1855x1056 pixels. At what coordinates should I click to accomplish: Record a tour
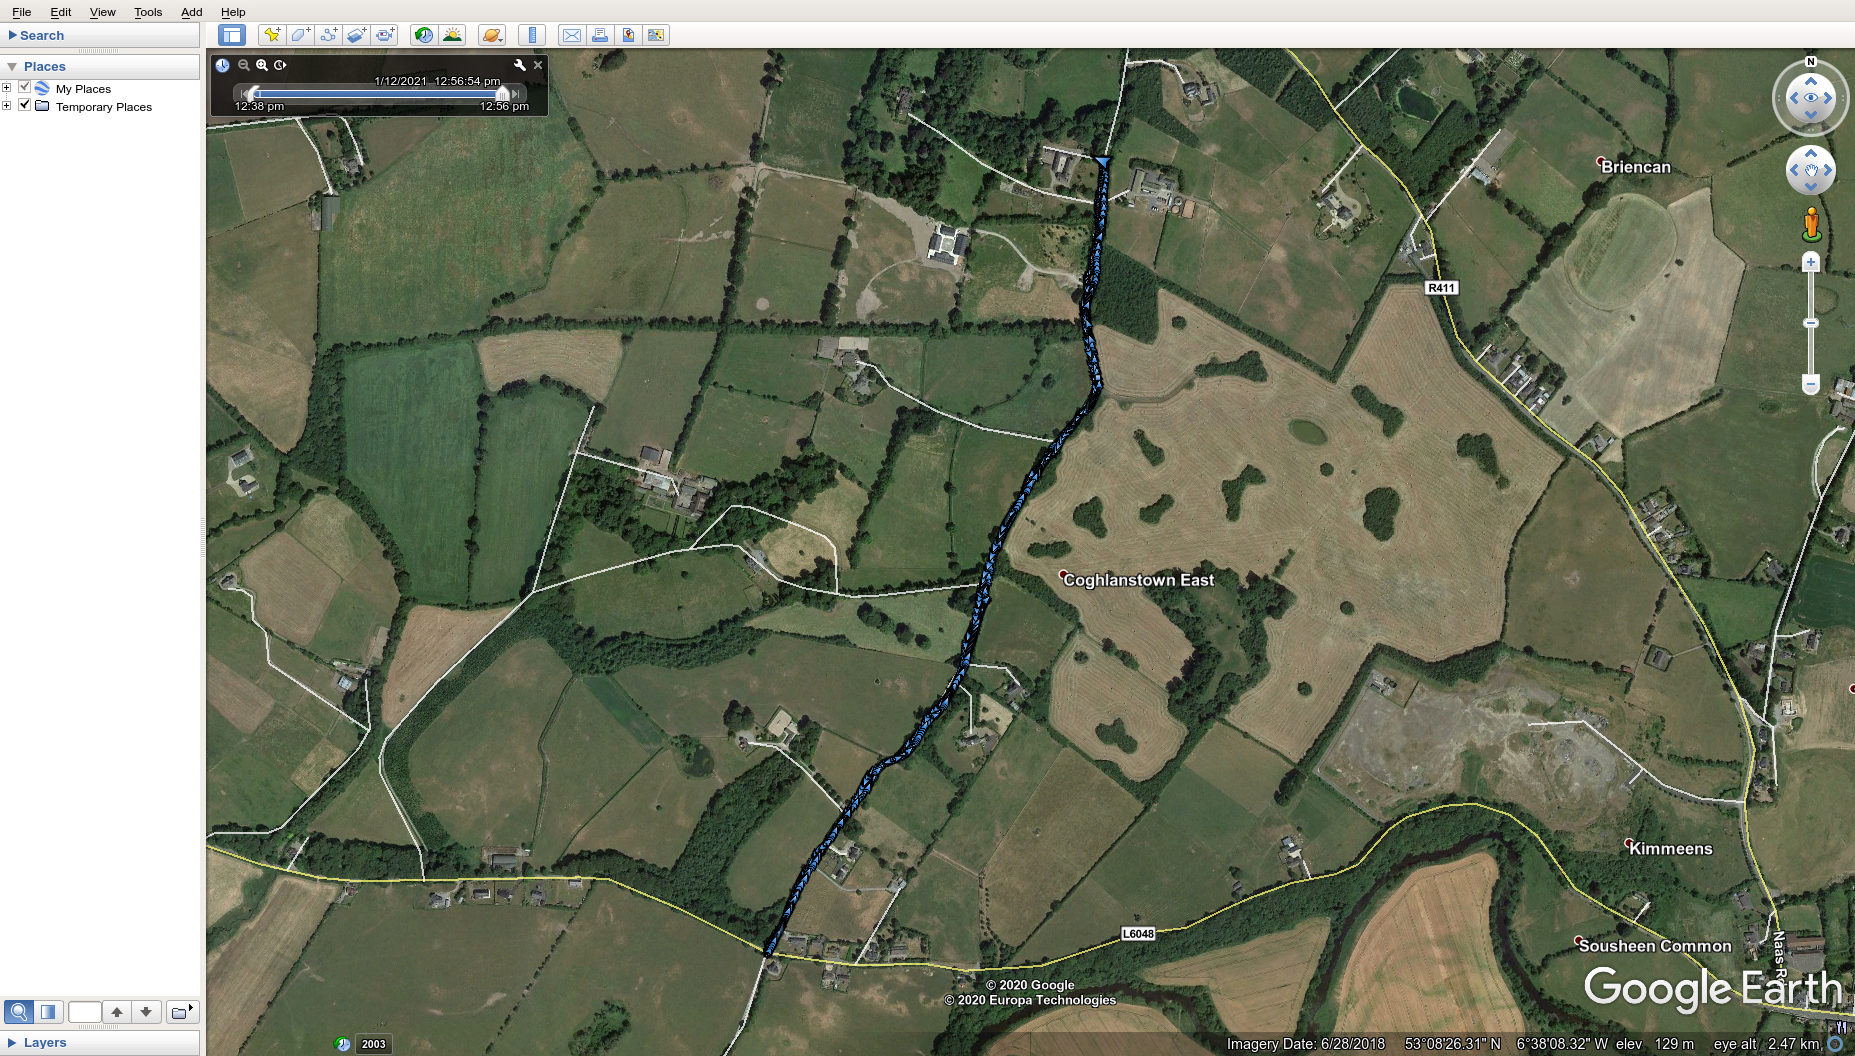(385, 35)
